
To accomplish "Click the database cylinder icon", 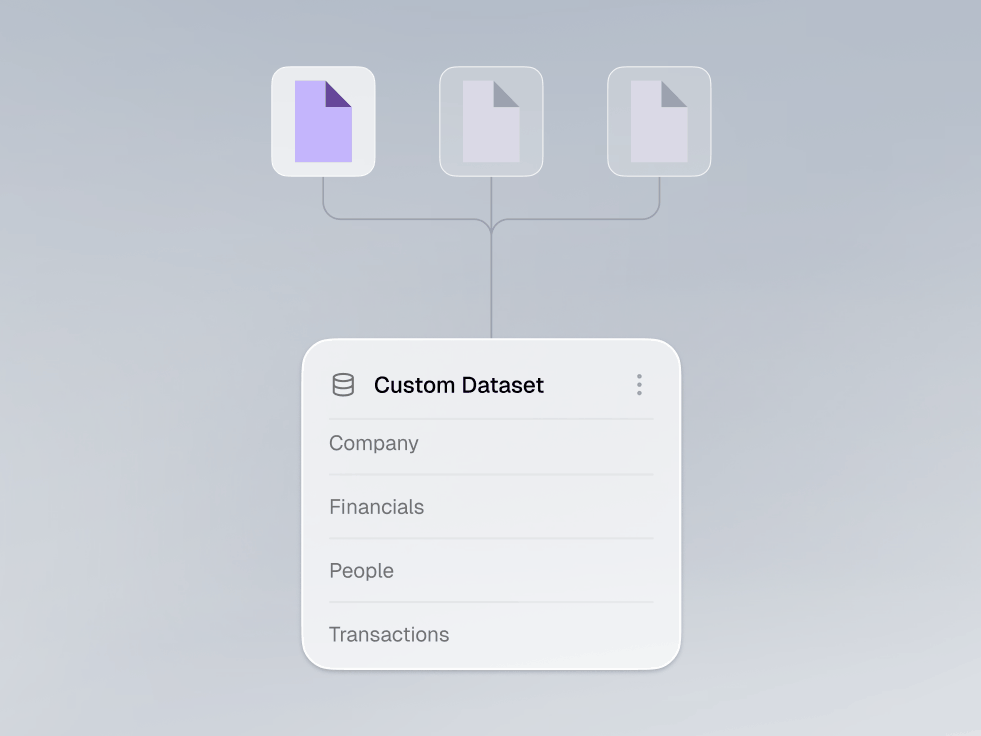I will click(343, 385).
